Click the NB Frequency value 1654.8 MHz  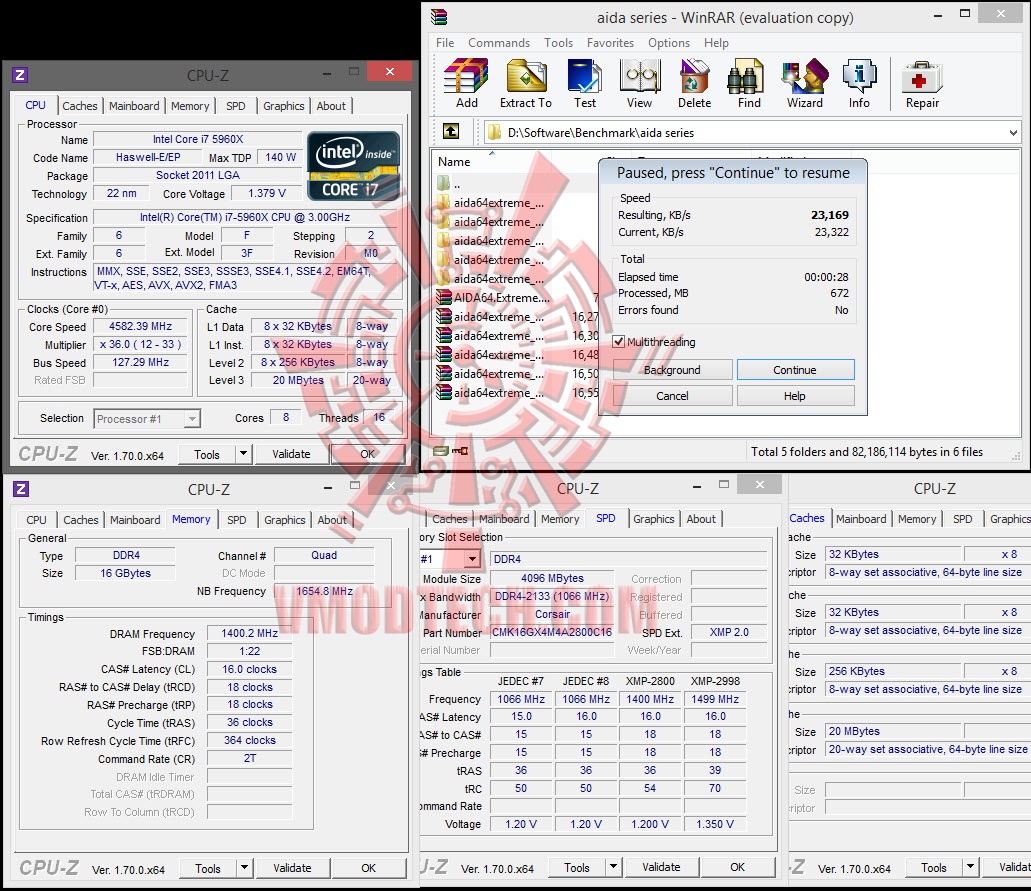pyautogui.click(x=324, y=591)
